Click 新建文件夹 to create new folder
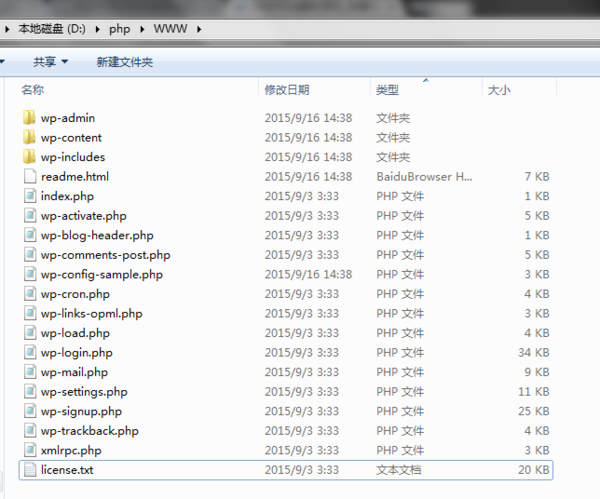600x499 pixels. [124, 62]
